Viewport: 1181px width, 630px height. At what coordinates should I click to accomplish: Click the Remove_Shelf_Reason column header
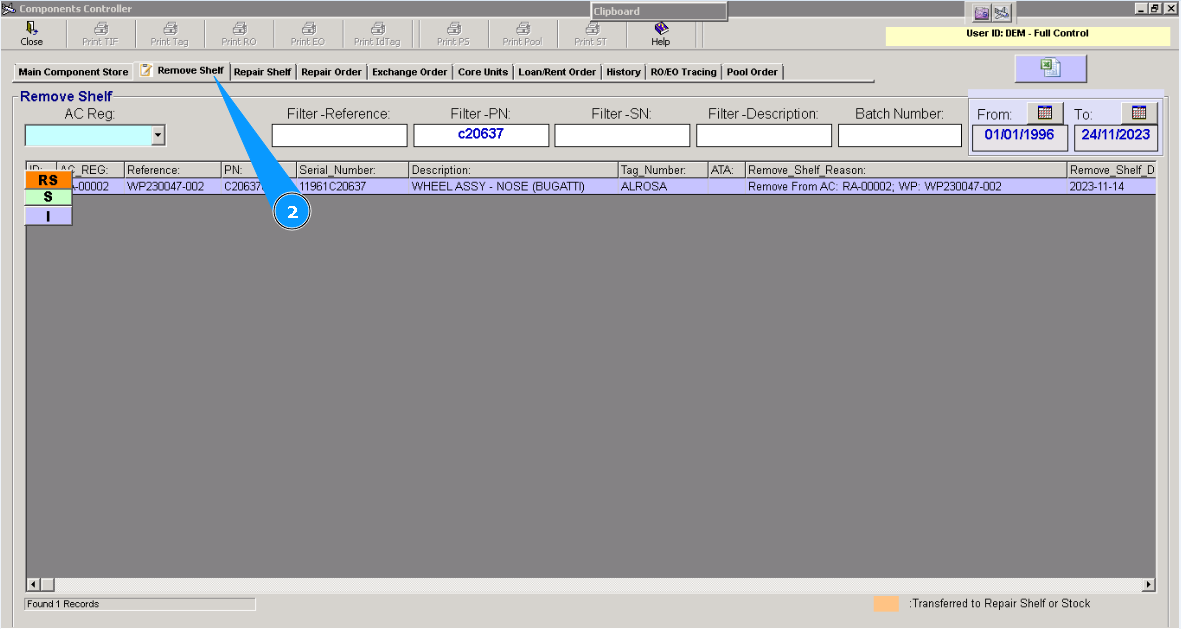click(906, 170)
